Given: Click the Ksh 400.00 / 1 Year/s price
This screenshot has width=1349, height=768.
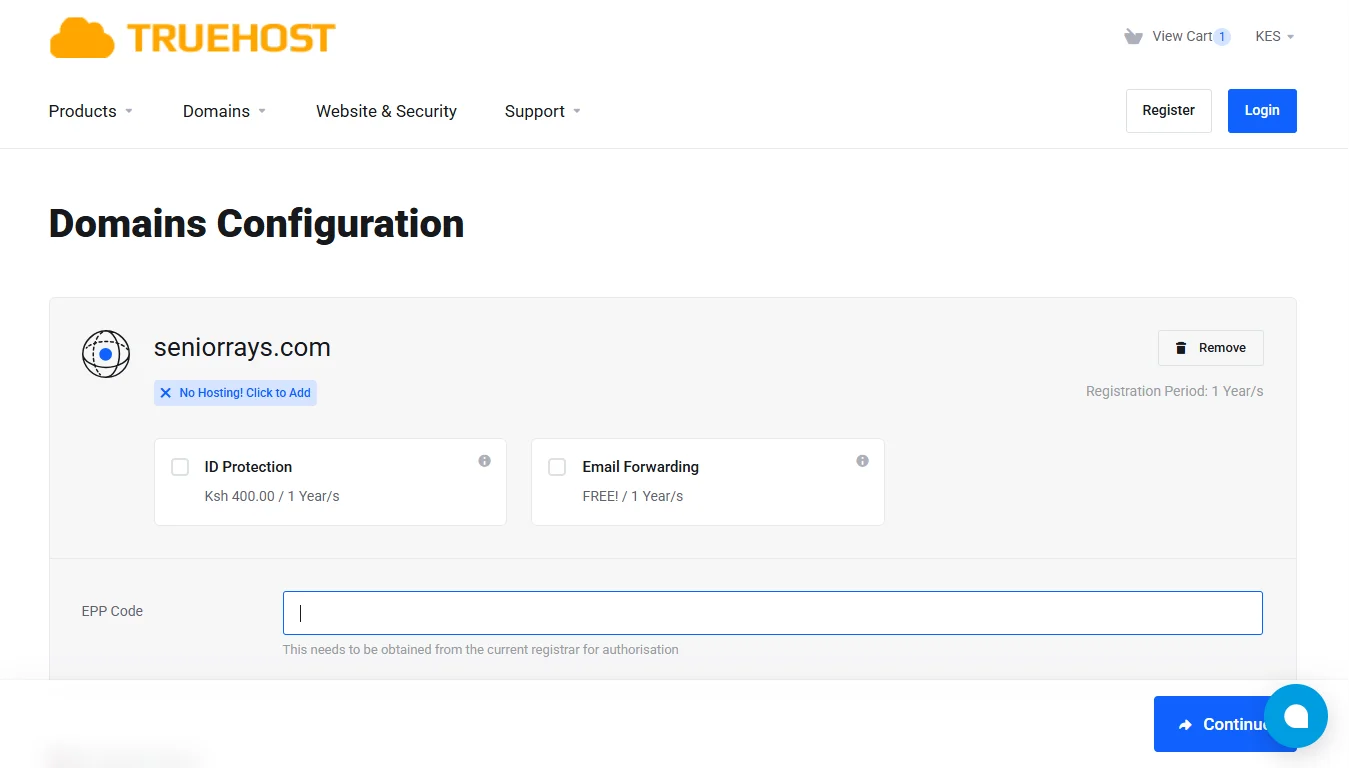Looking at the screenshot, I should (x=272, y=496).
